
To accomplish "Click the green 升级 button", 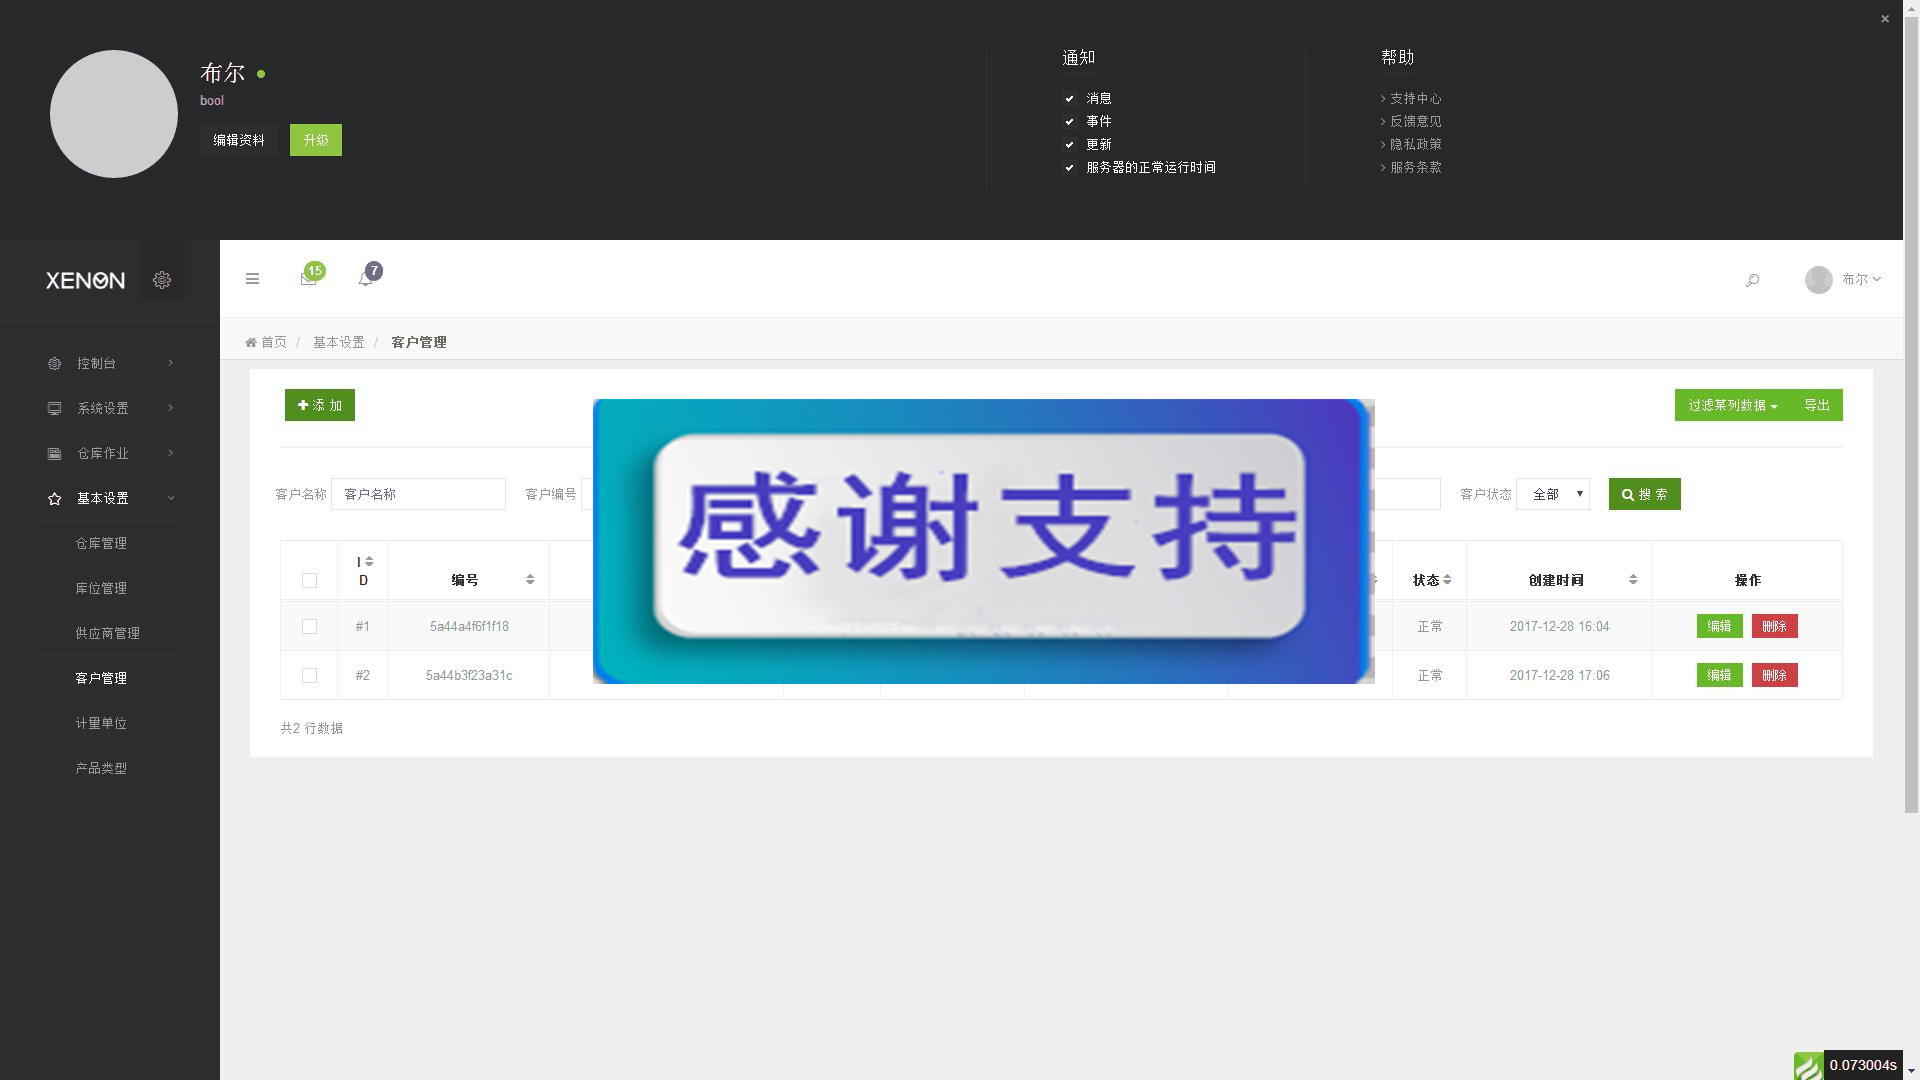I will tap(316, 140).
